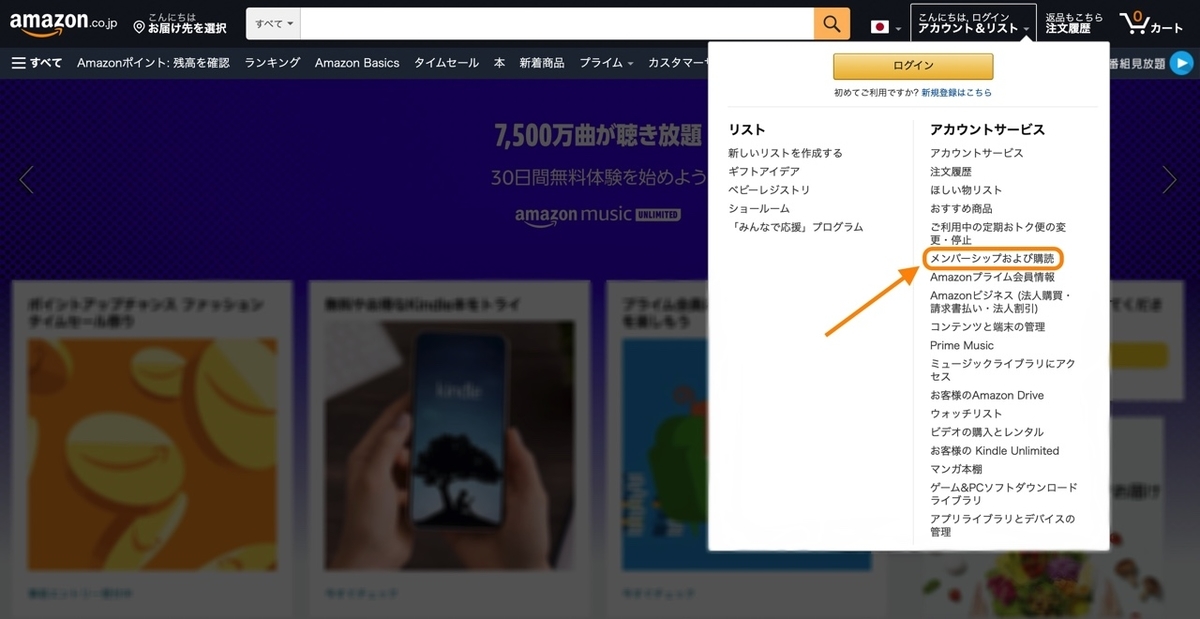1200x619 pixels.
Task: Click the 新規登録はこちら link
Action: (x=957, y=93)
